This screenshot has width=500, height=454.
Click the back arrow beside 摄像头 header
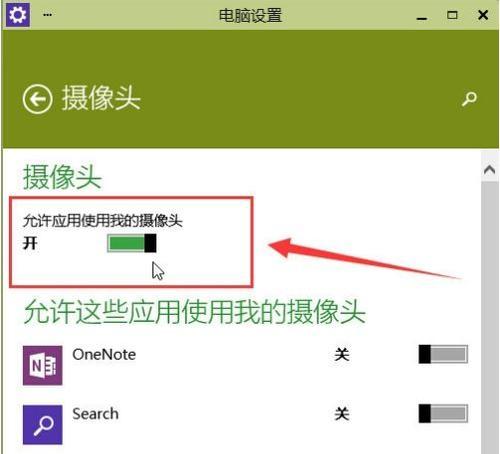point(37,99)
